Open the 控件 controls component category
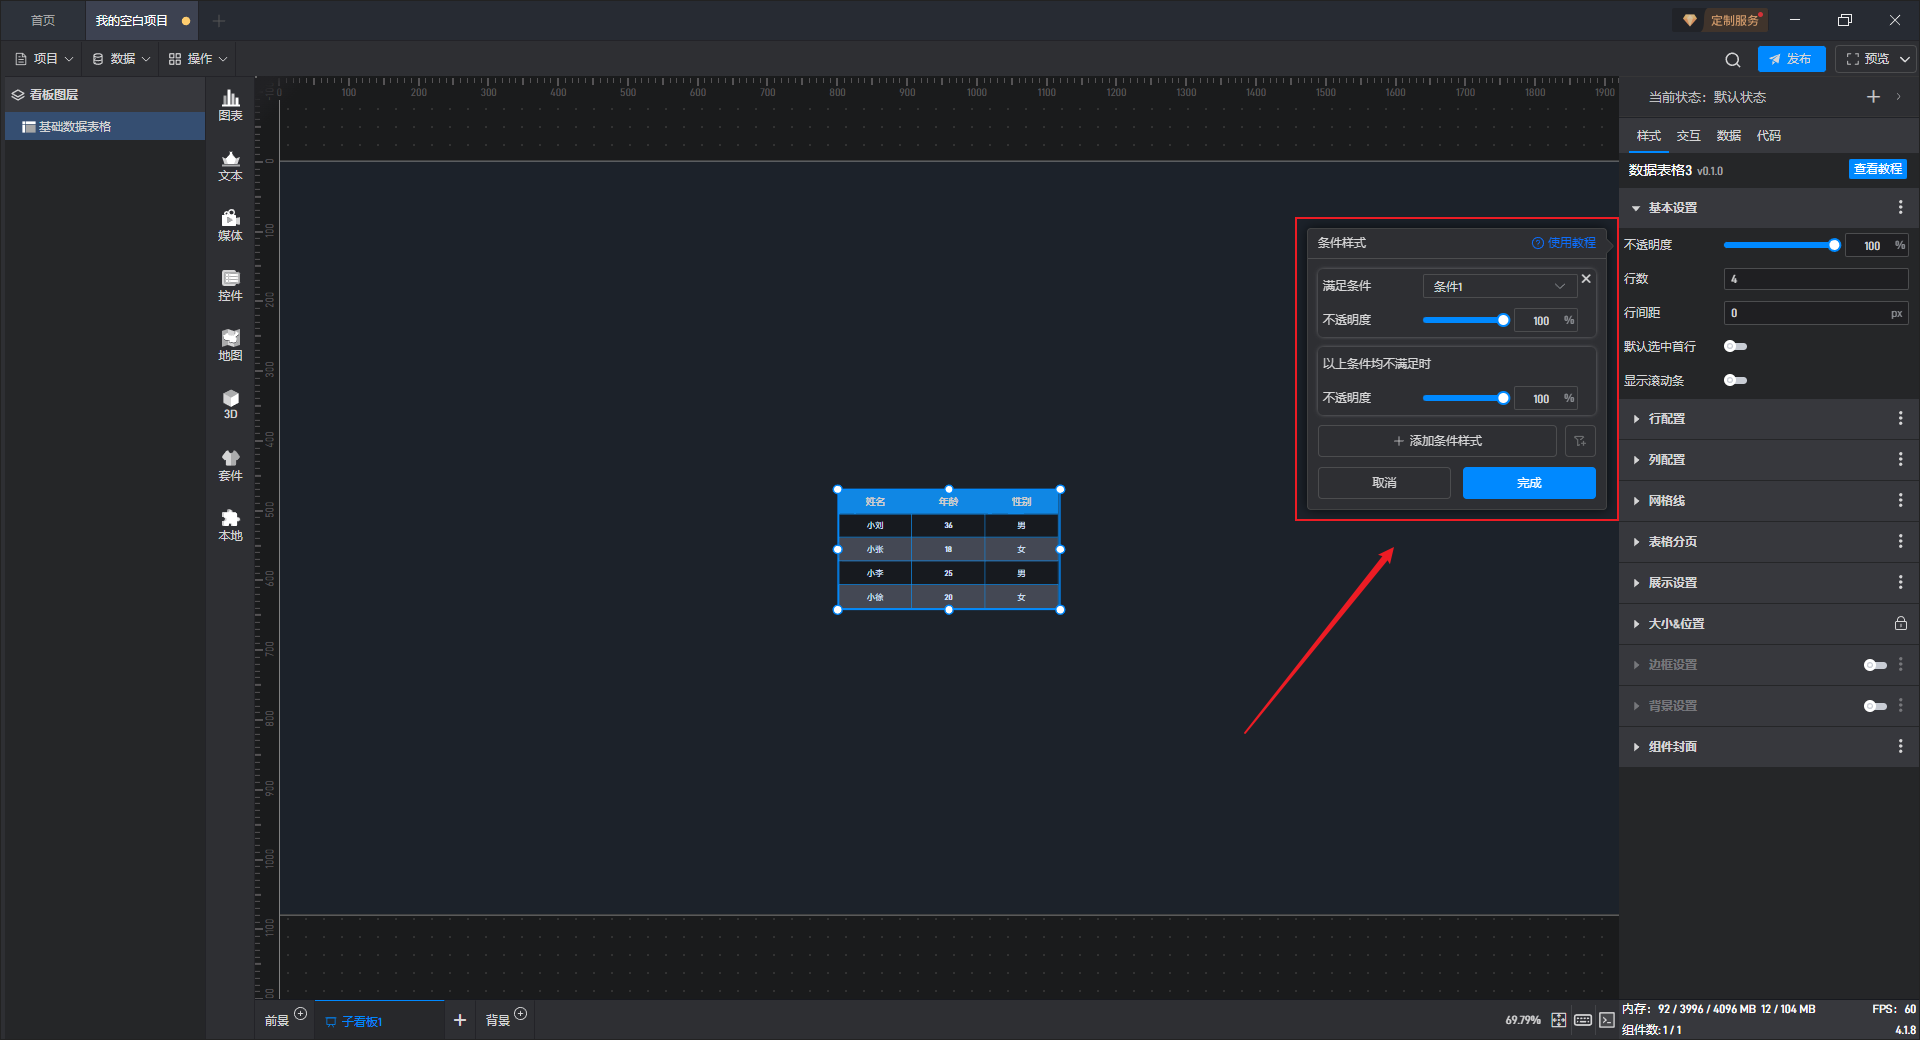This screenshot has height=1040, width=1920. pos(230,285)
